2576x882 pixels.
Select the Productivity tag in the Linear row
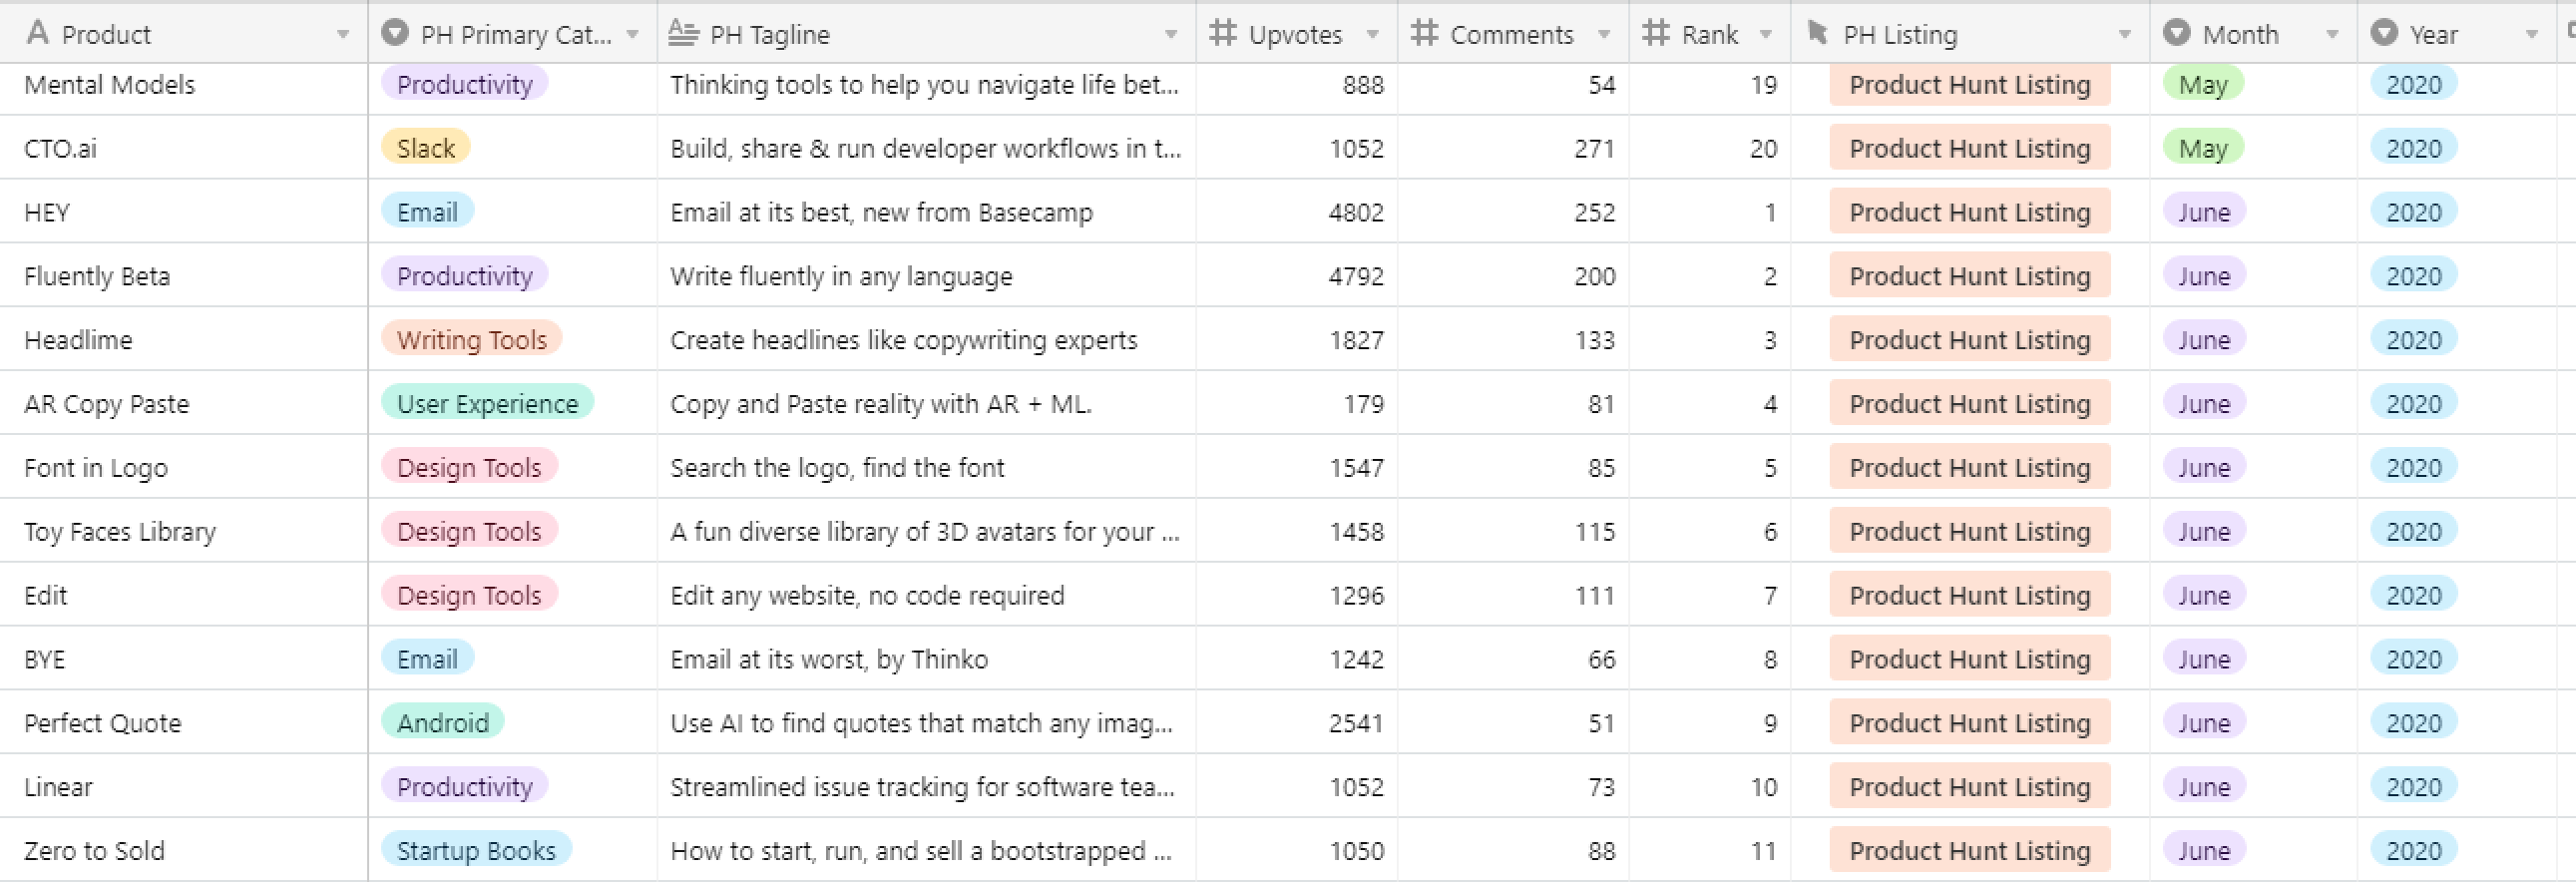(x=465, y=787)
